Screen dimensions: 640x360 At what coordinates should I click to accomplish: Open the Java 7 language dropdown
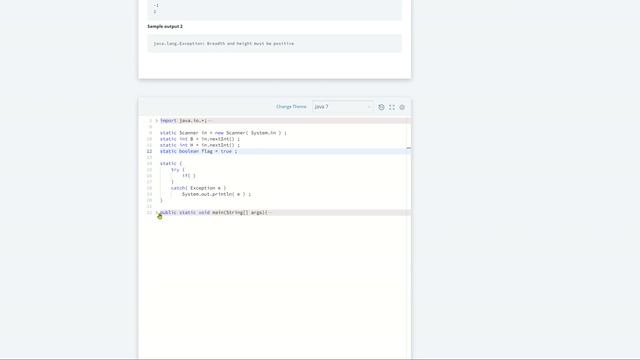click(x=342, y=107)
